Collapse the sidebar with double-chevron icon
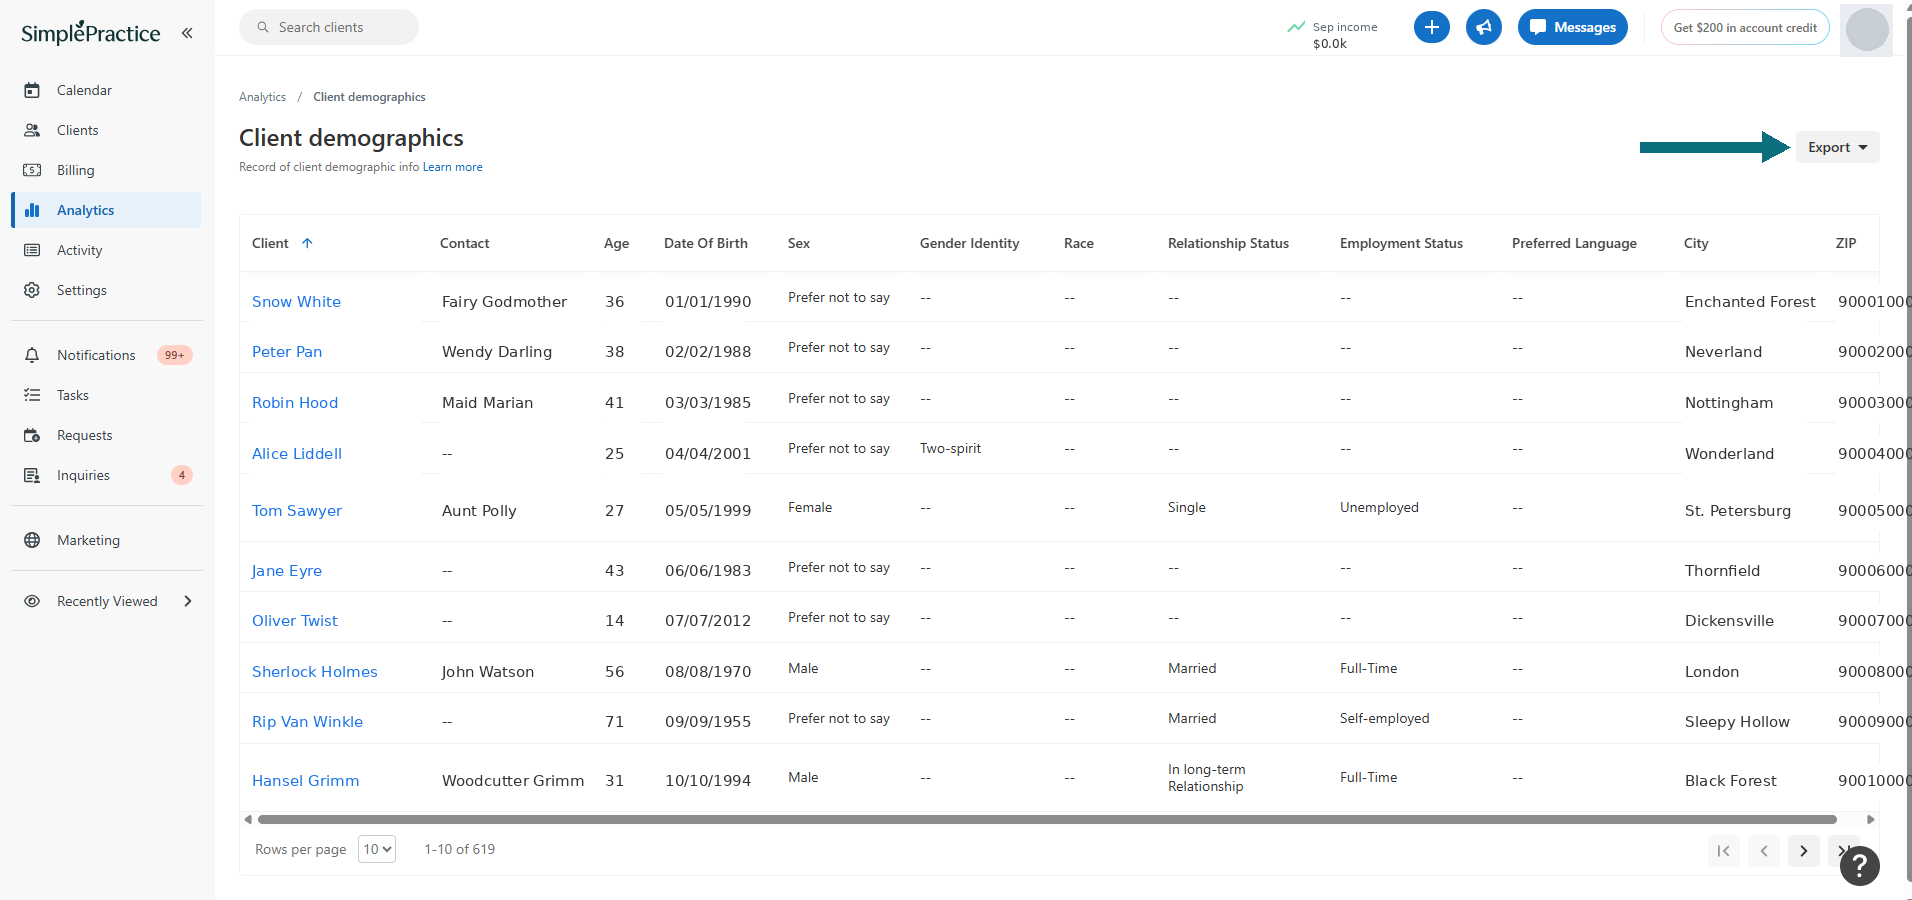The height and width of the screenshot is (900, 1912). click(187, 33)
